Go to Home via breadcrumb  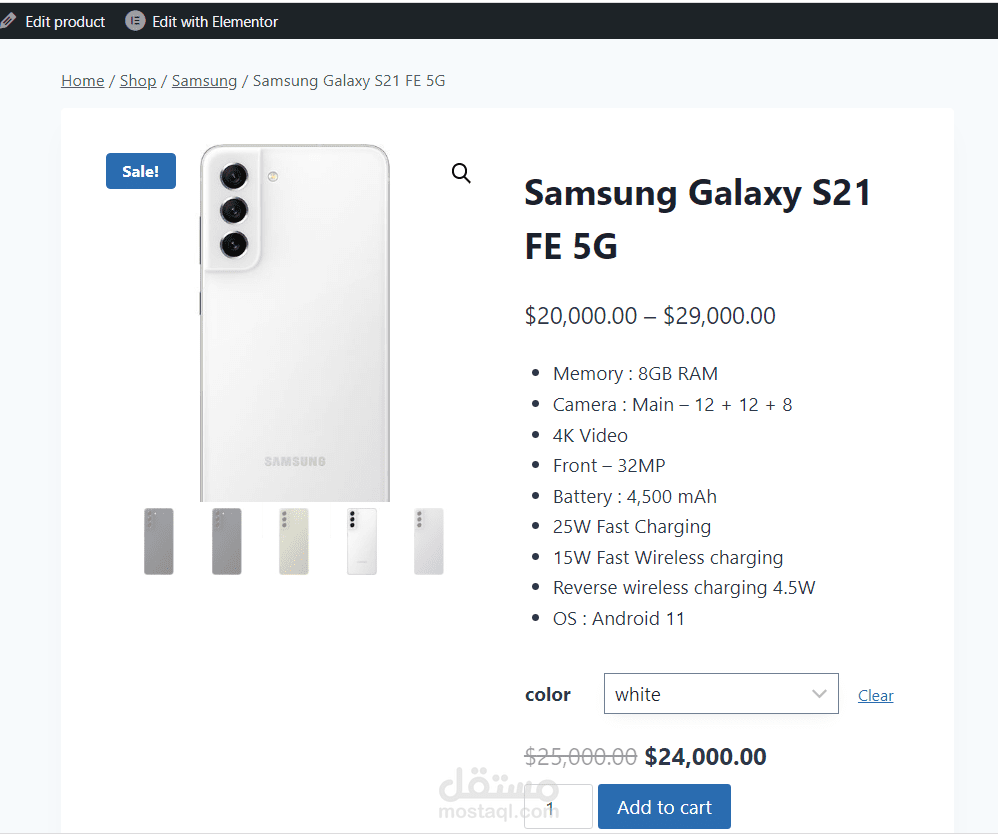[x=82, y=81]
